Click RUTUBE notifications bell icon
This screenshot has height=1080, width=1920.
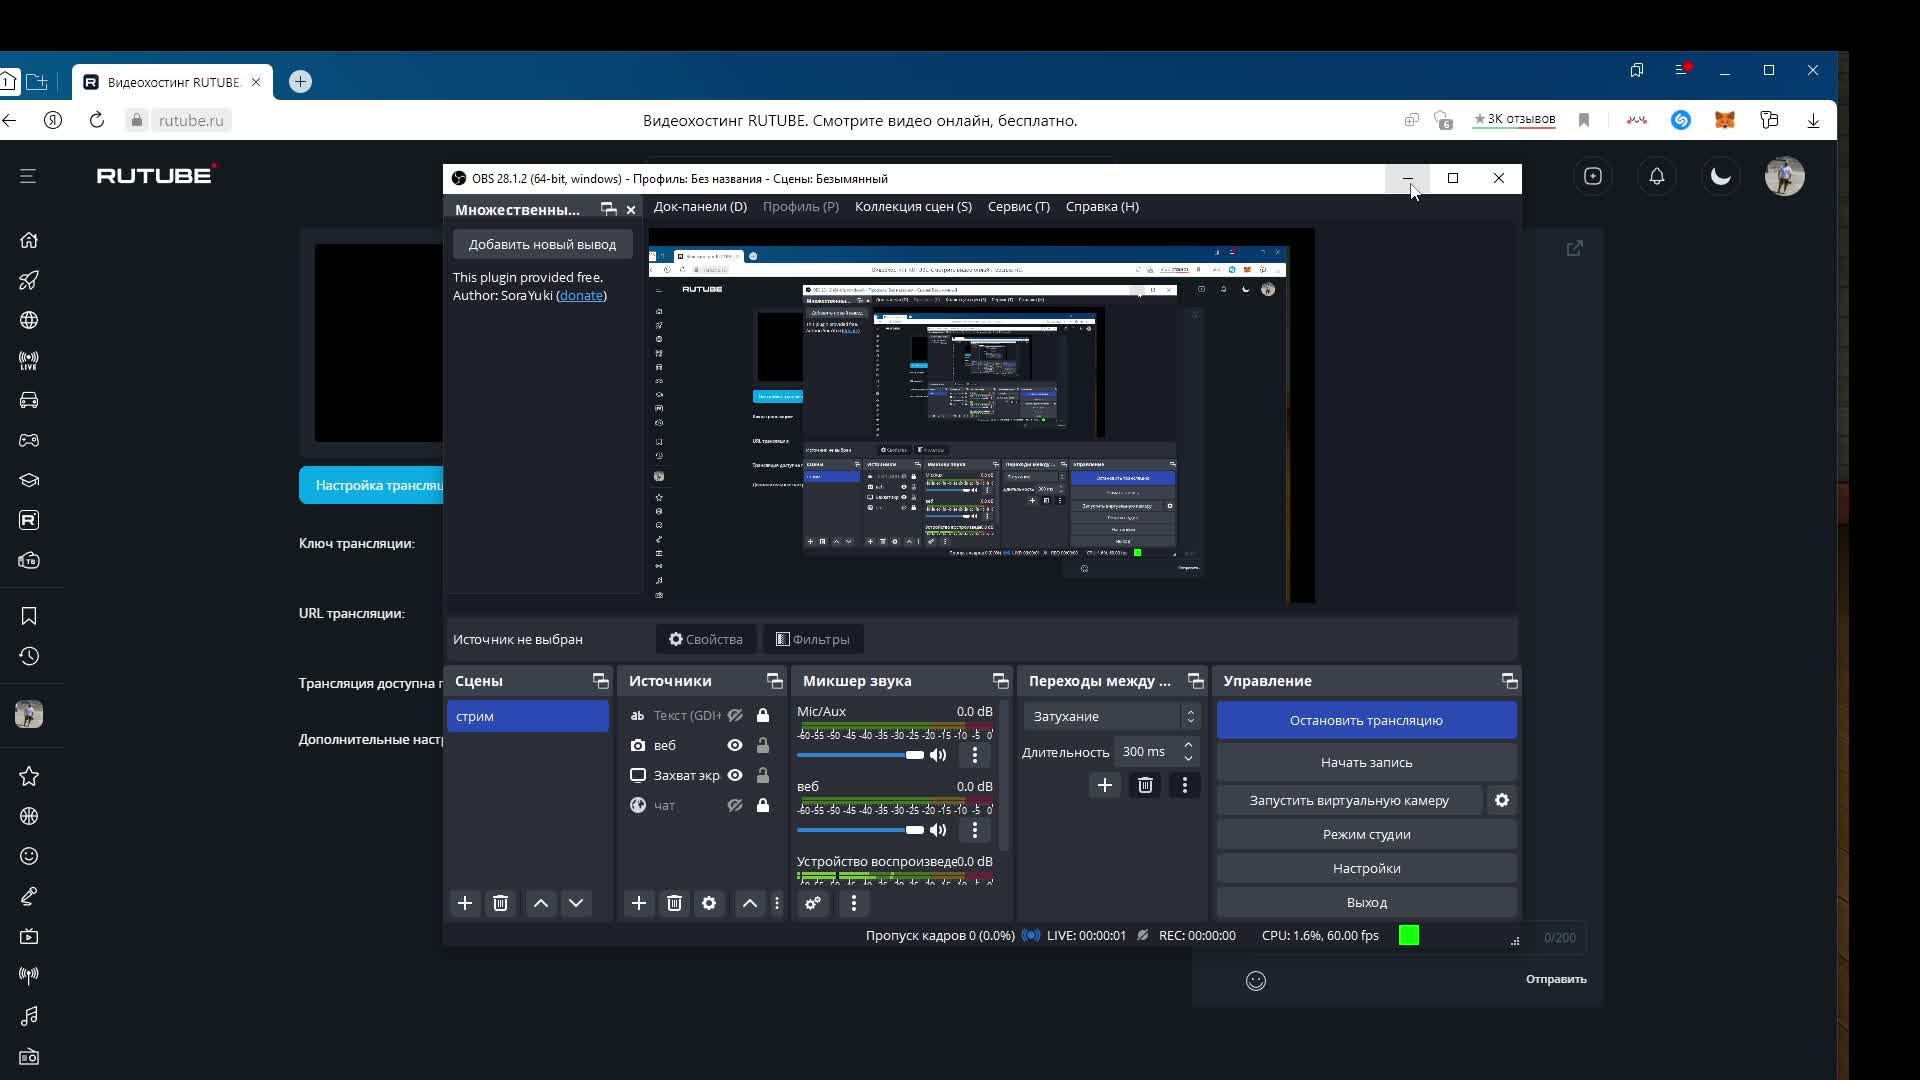coord(1657,177)
